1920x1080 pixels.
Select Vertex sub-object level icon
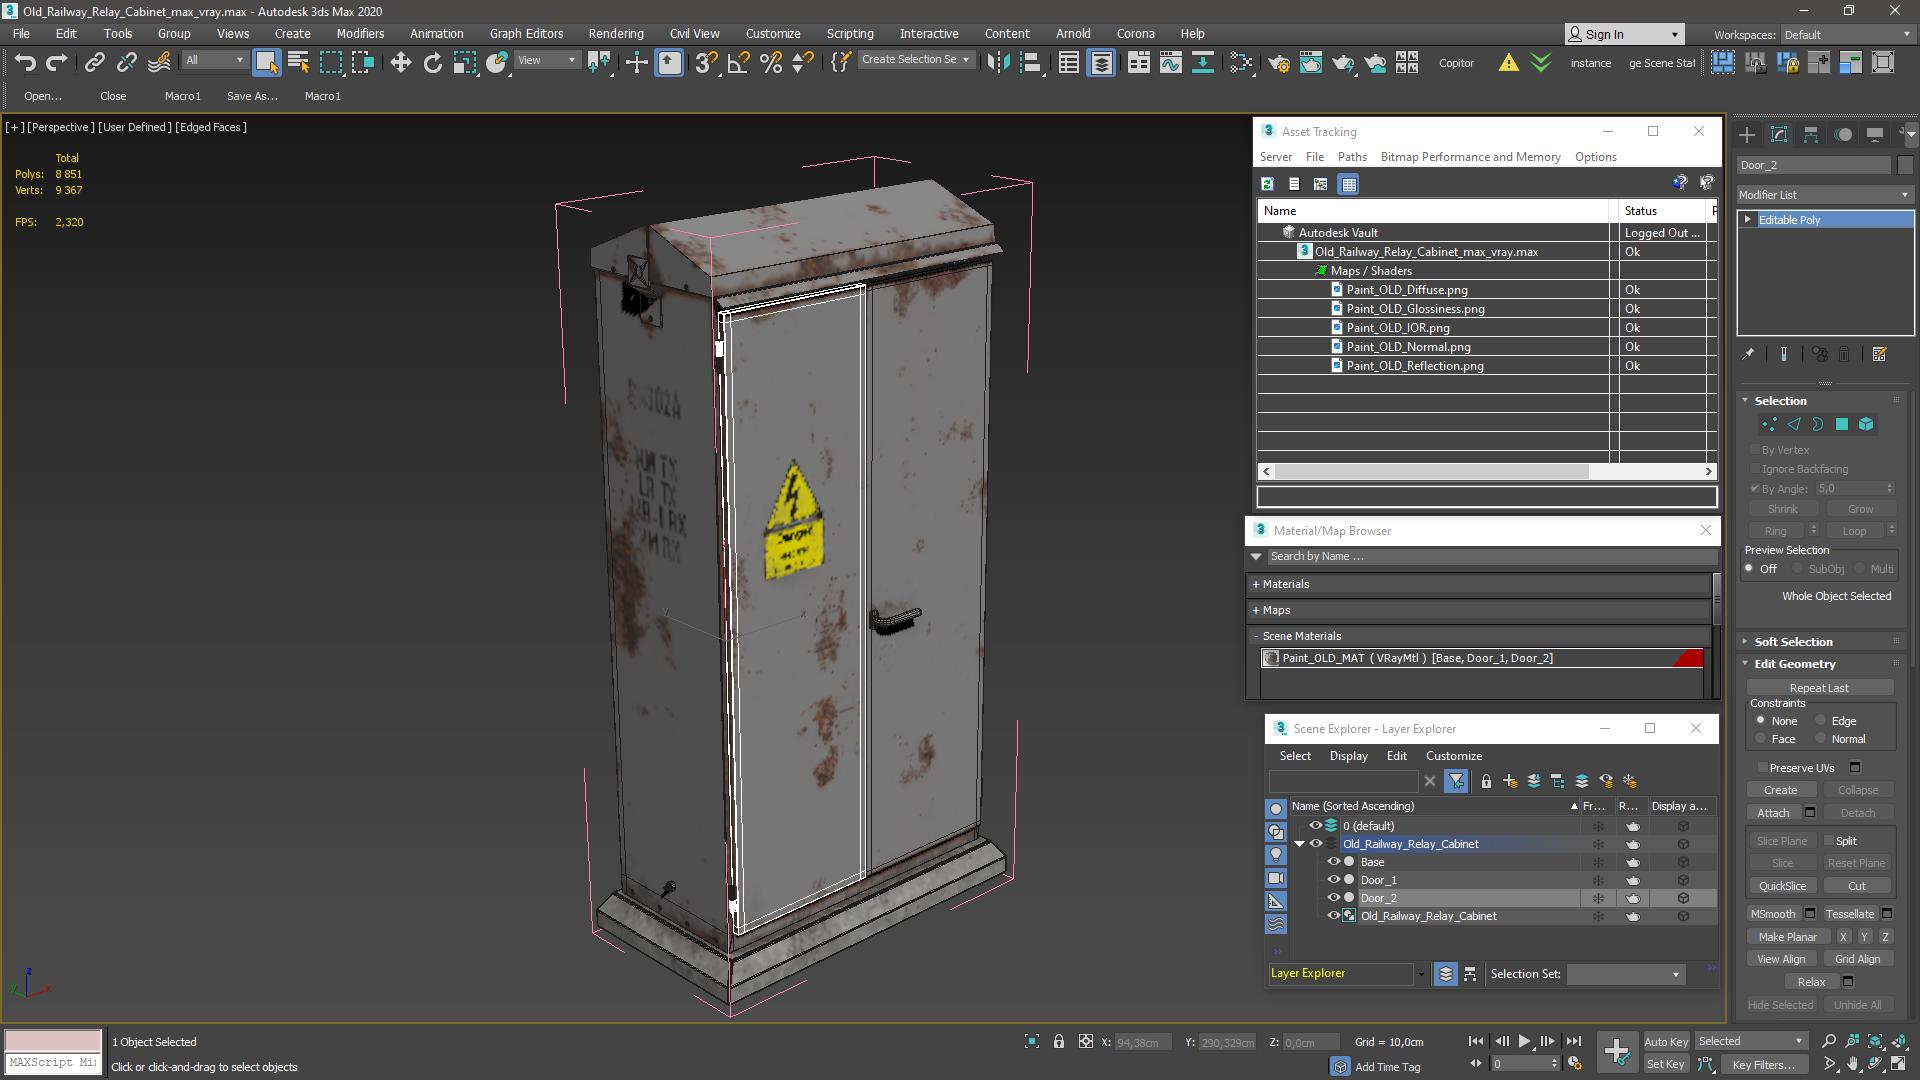(1769, 424)
